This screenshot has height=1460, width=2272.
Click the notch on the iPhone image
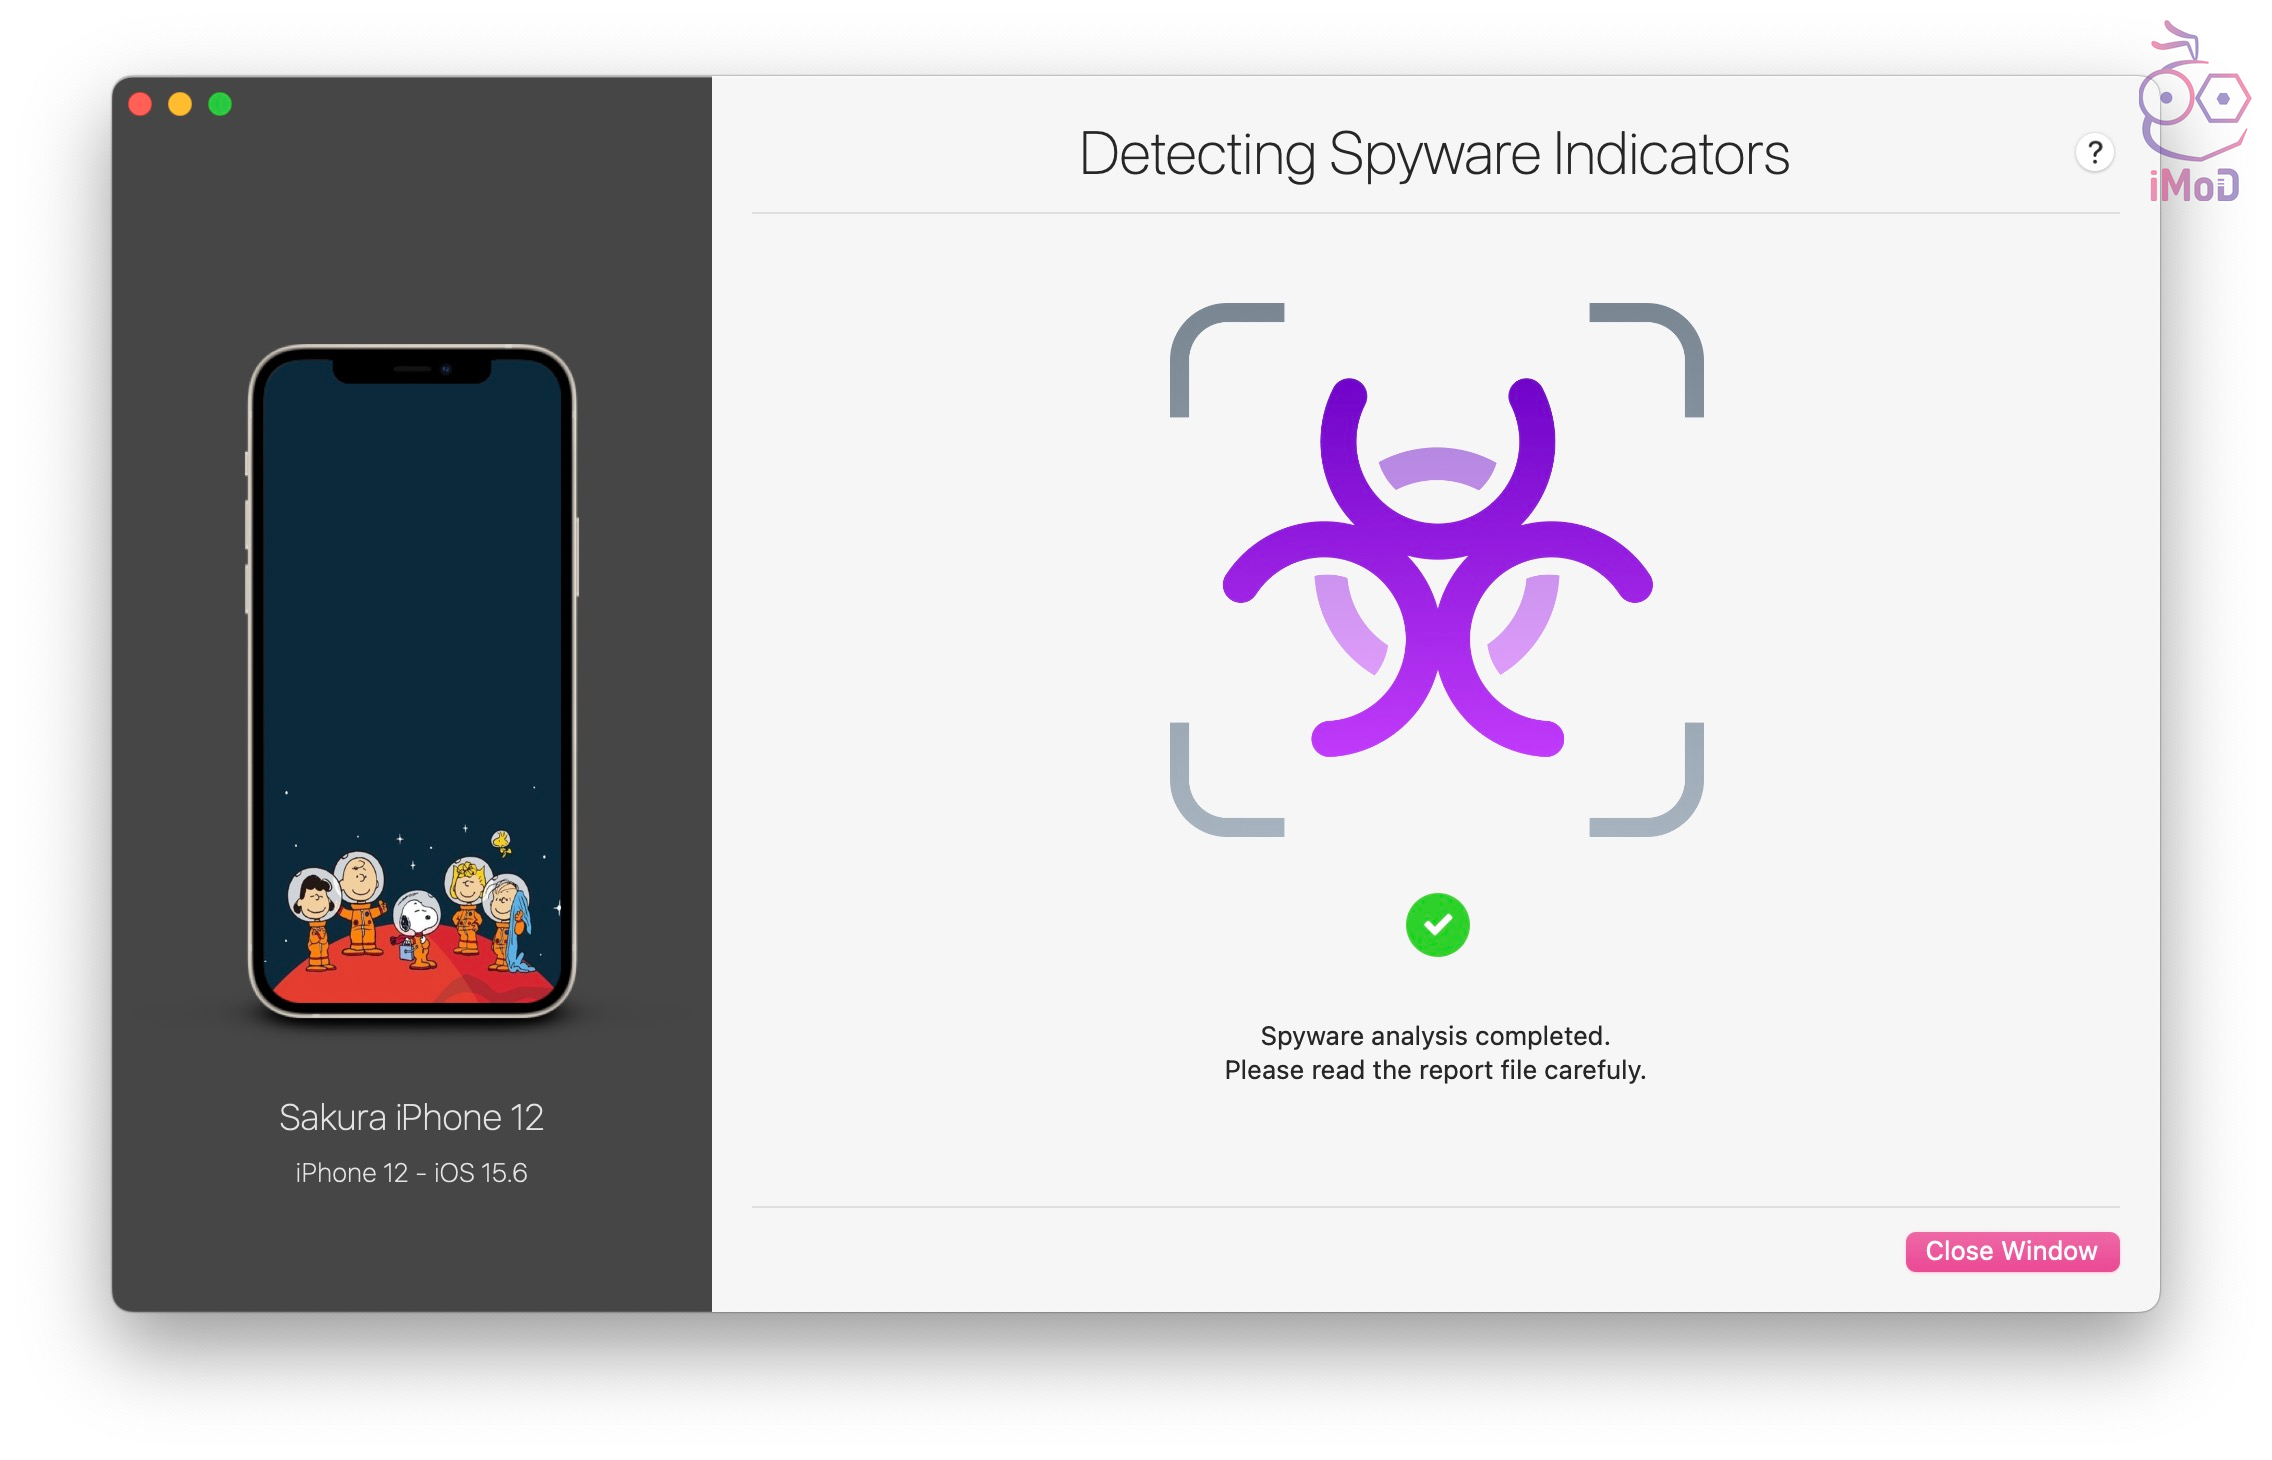point(412,370)
